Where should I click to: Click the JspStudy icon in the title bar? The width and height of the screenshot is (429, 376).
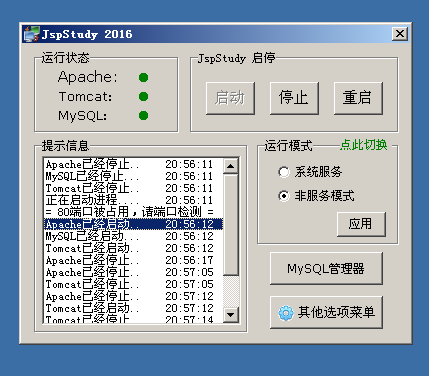(31, 34)
